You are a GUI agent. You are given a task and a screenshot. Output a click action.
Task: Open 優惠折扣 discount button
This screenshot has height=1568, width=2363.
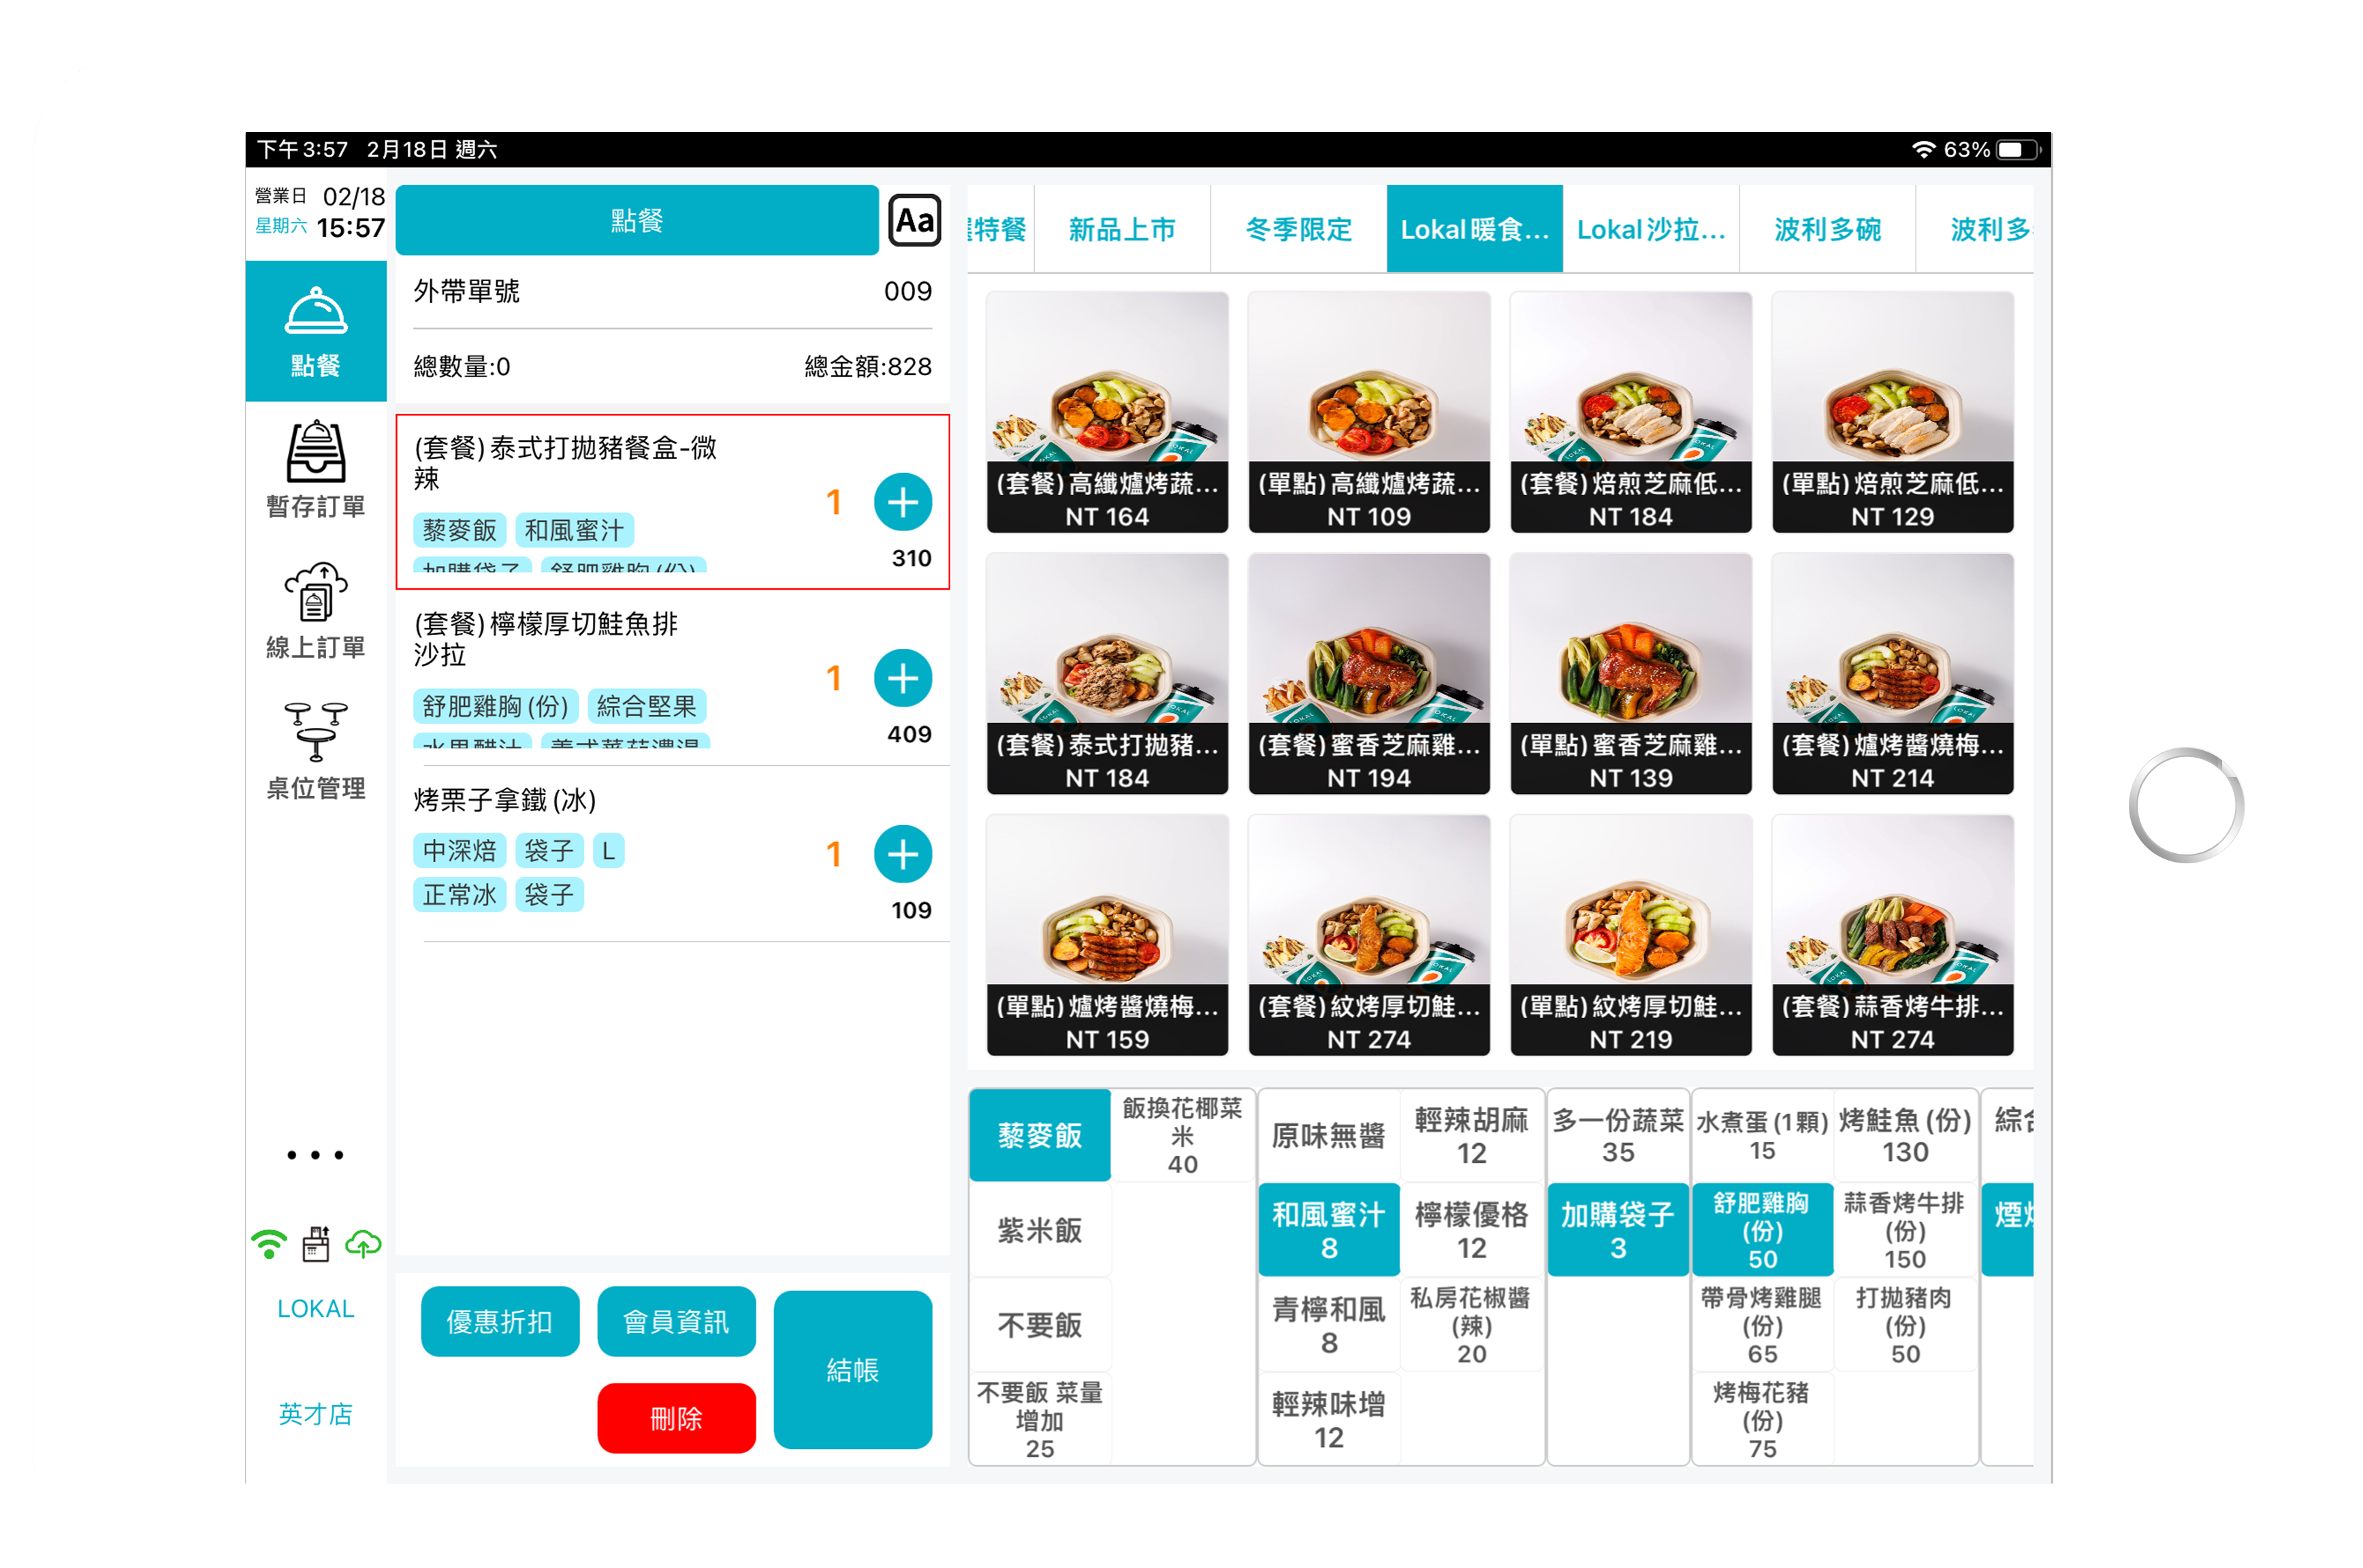point(500,1321)
